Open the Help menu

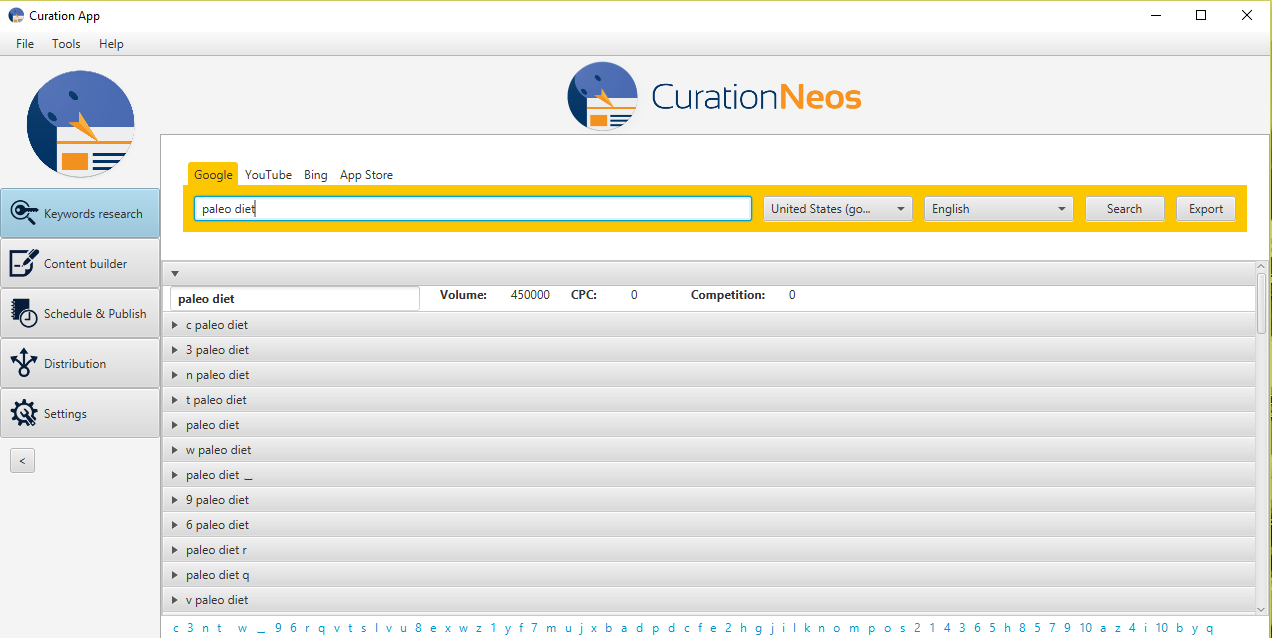point(111,44)
